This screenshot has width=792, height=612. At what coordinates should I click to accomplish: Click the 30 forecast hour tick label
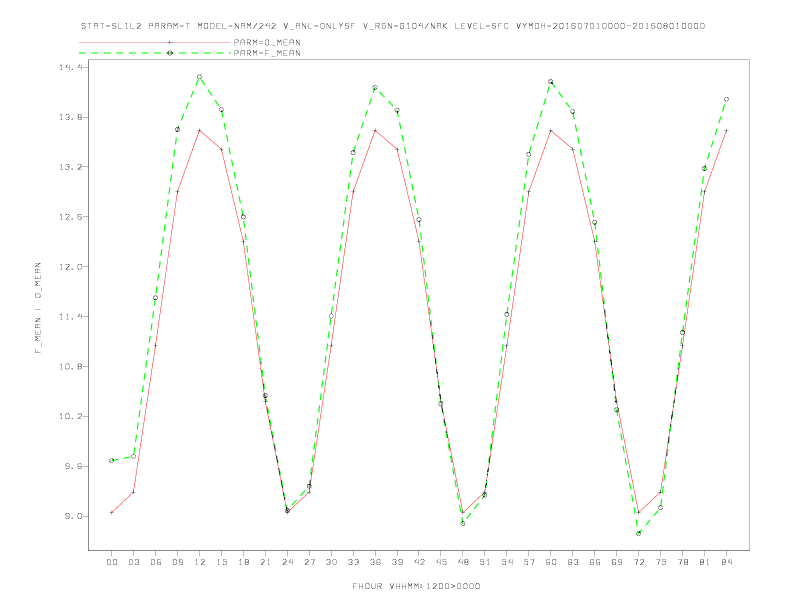[331, 562]
